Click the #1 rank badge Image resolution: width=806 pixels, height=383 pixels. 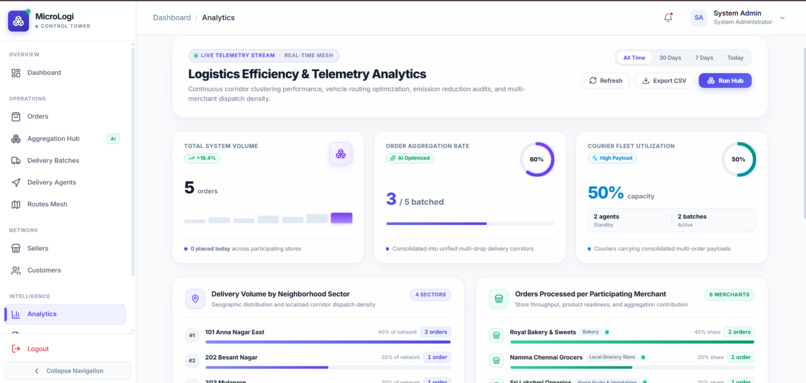click(192, 336)
